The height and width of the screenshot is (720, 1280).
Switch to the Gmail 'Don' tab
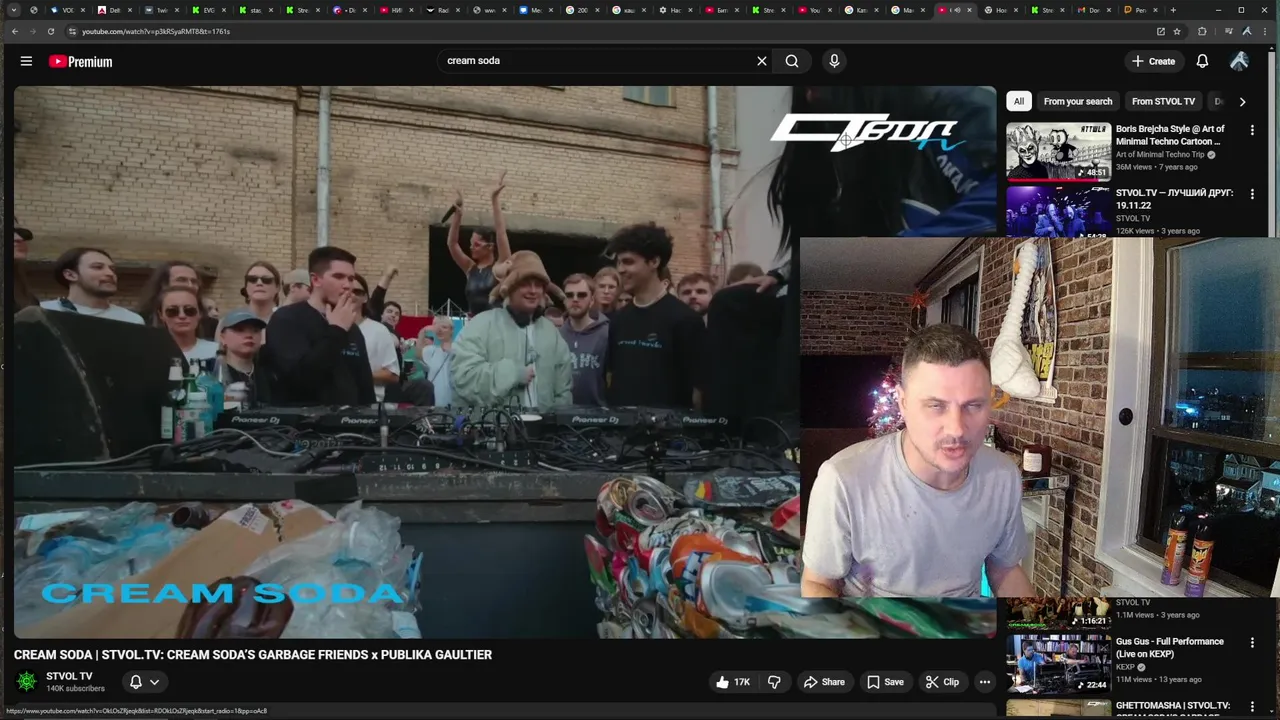point(1093,10)
